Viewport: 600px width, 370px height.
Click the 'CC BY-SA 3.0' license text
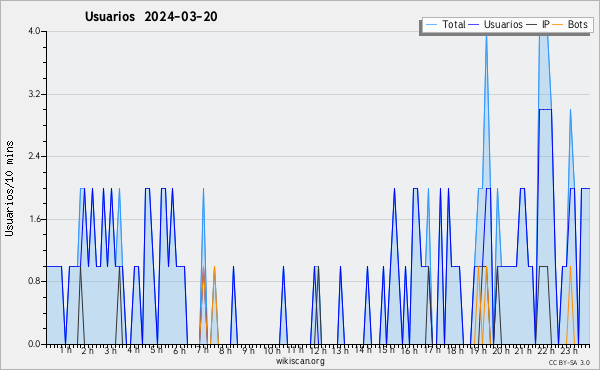click(x=569, y=363)
